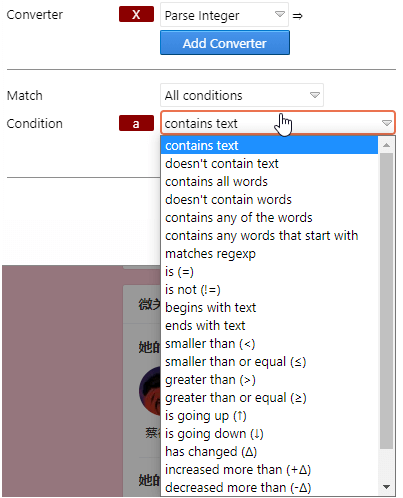Click the scrollbar down arrow in the dropdown list
Screen dimensions: 403x498
coord(387,487)
